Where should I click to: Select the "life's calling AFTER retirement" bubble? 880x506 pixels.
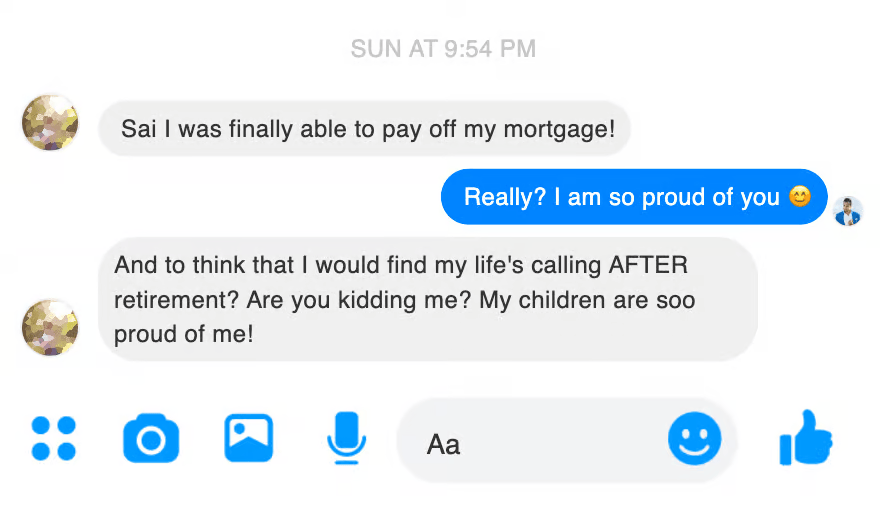click(x=427, y=299)
